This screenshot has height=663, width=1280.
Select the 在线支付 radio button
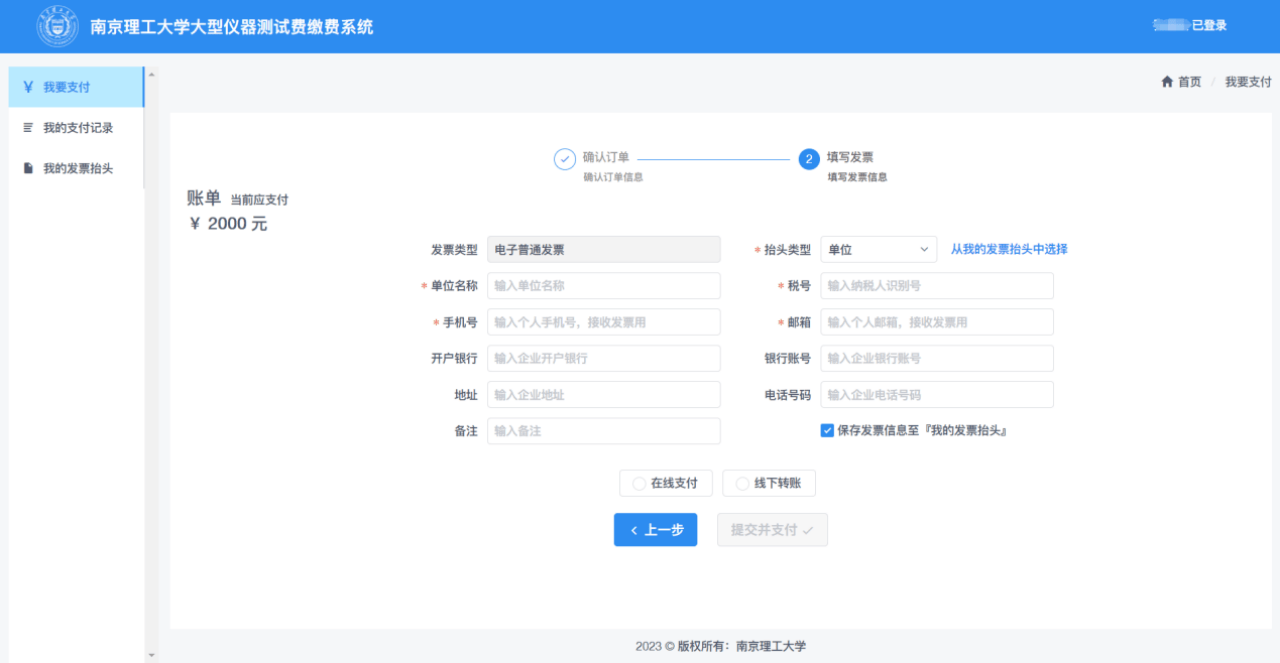(638, 483)
